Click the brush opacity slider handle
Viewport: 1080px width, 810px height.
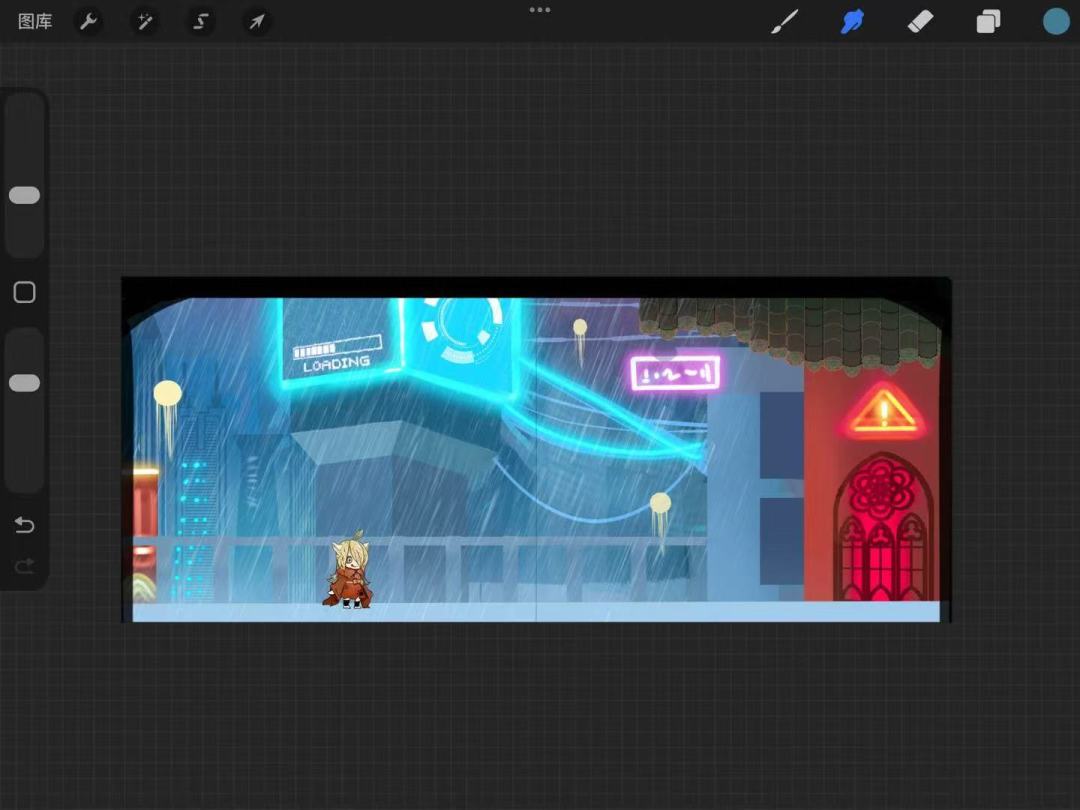tap(24, 383)
